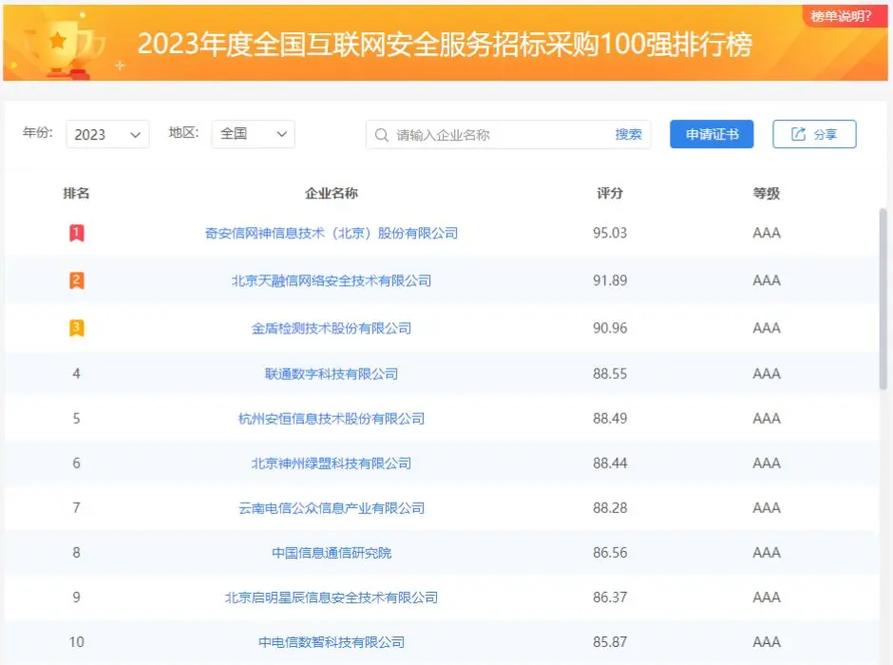
Task: Open 奇安信网神信息技术（北京）股份有限公司 link
Action: coord(331,233)
